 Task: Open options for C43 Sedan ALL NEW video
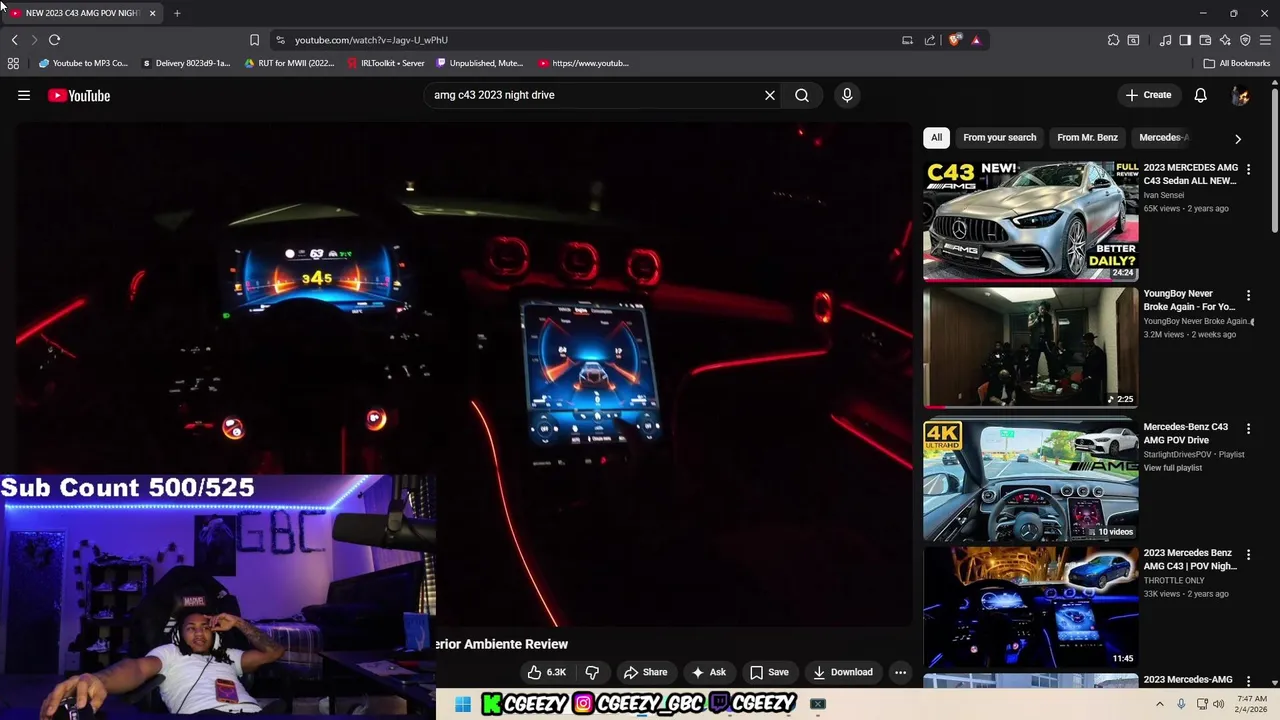click(x=1248, y=170)
